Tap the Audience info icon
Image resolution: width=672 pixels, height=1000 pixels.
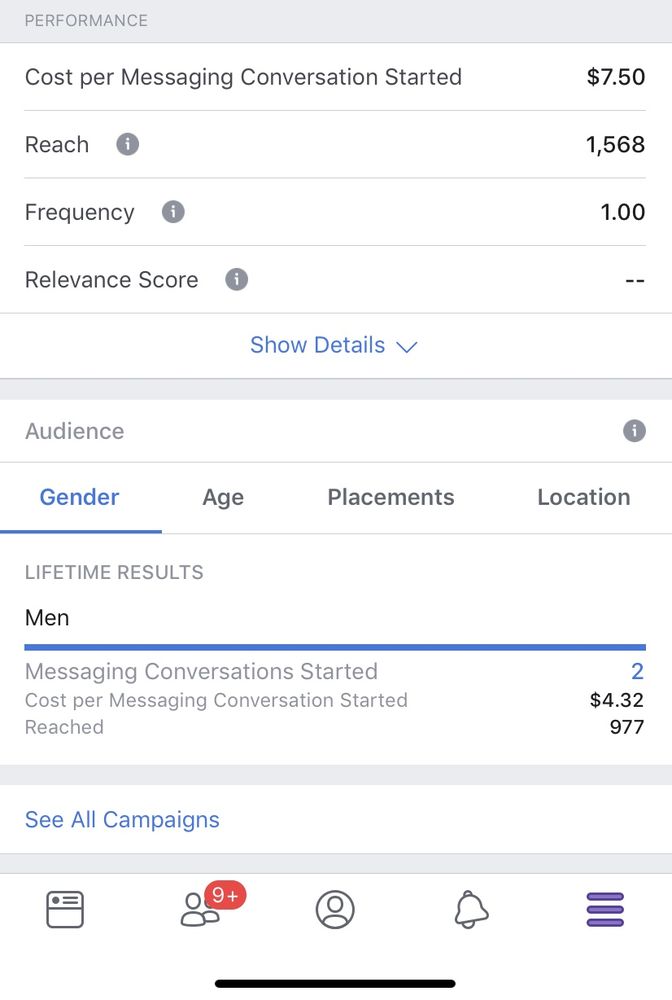pos(634,431)
